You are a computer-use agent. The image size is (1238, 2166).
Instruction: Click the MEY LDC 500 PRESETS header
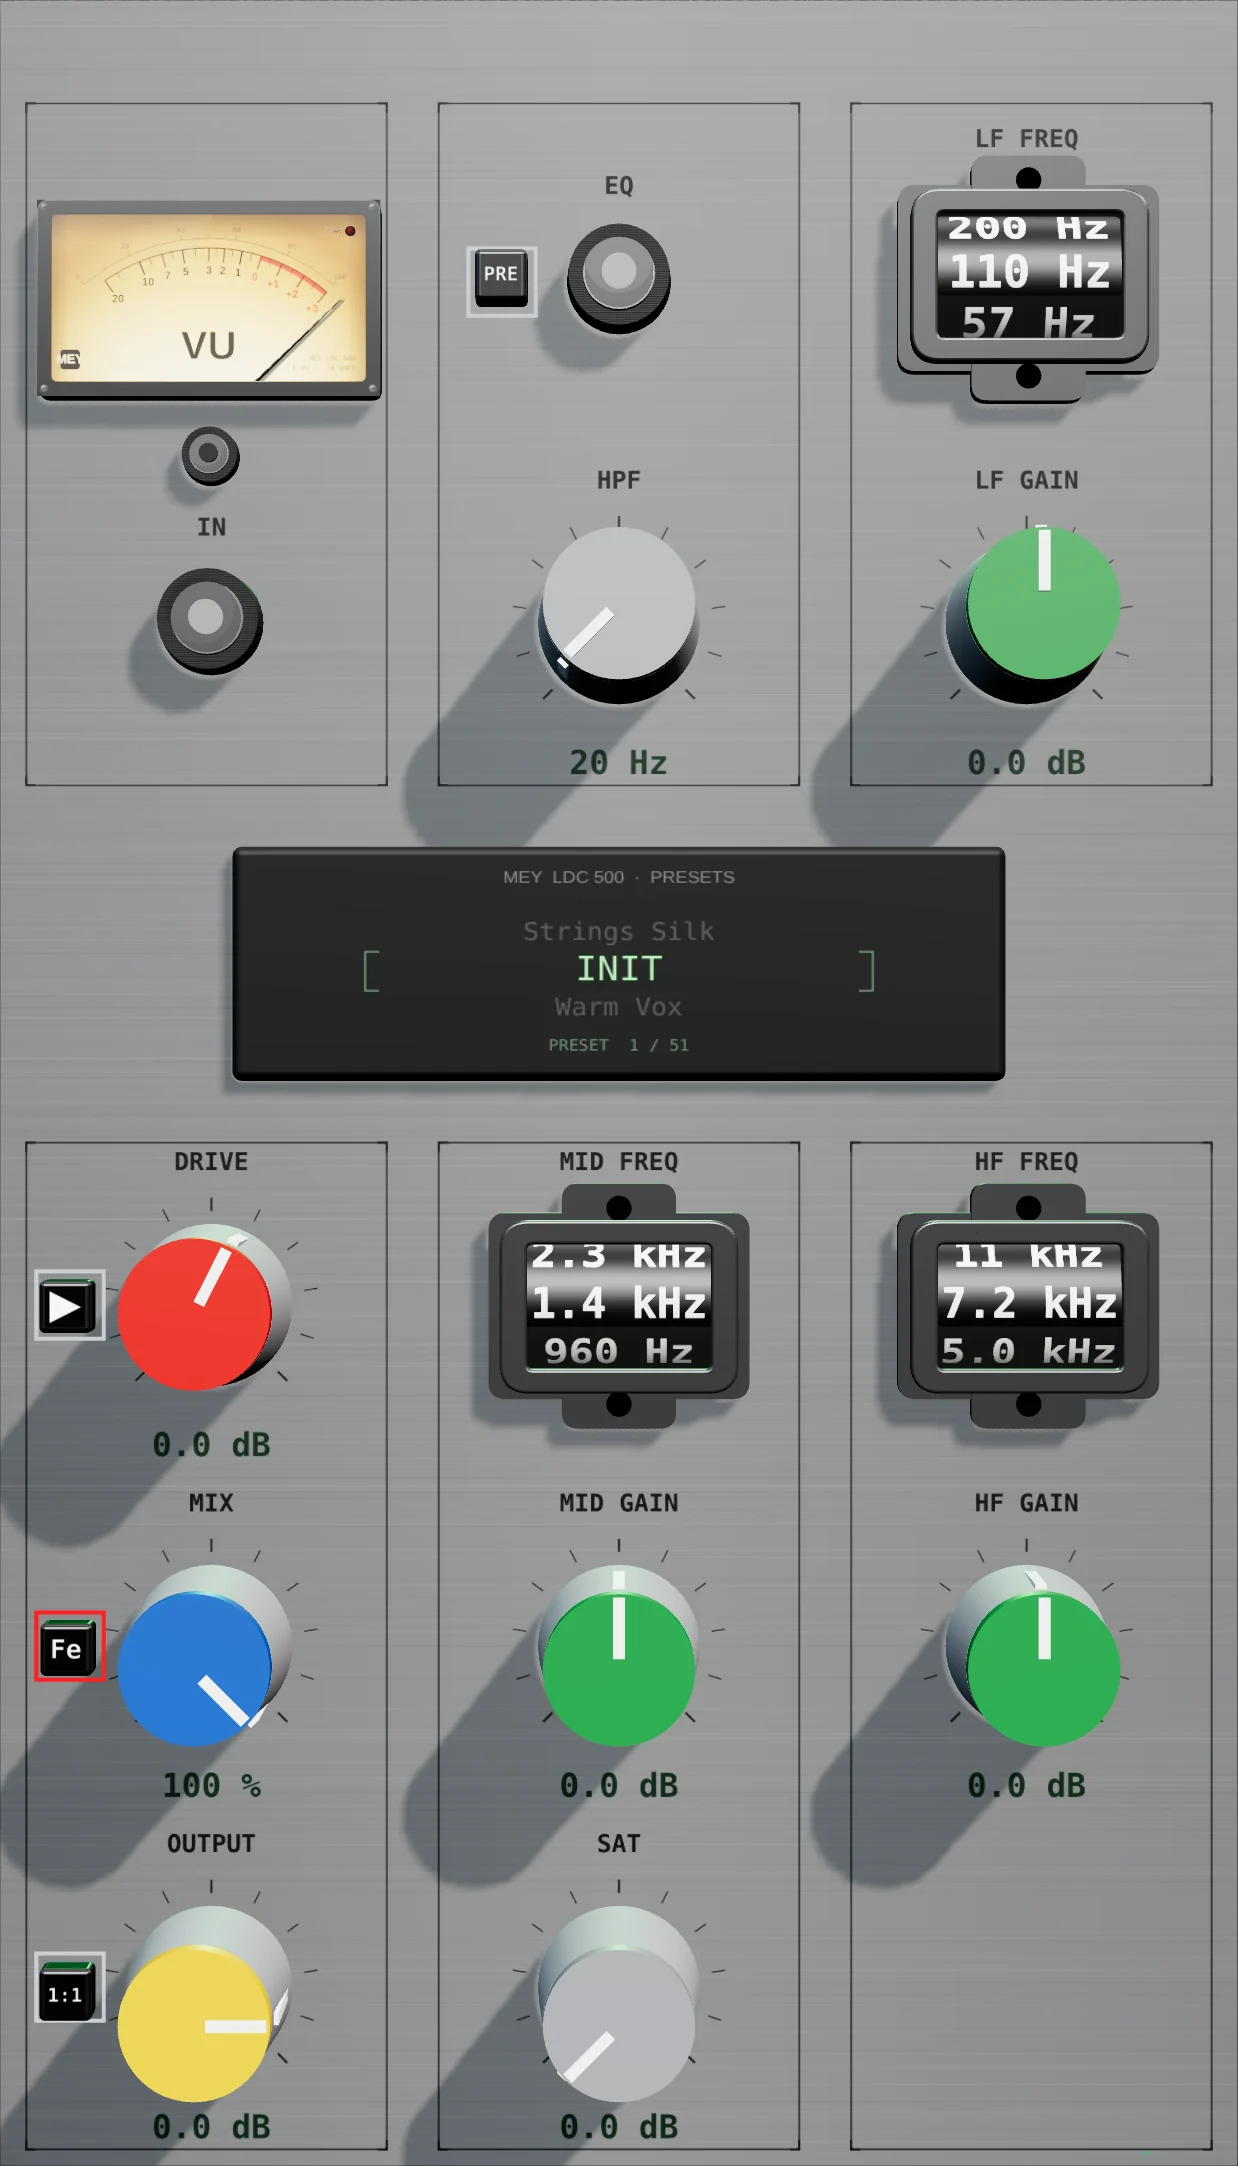(618, 877)
